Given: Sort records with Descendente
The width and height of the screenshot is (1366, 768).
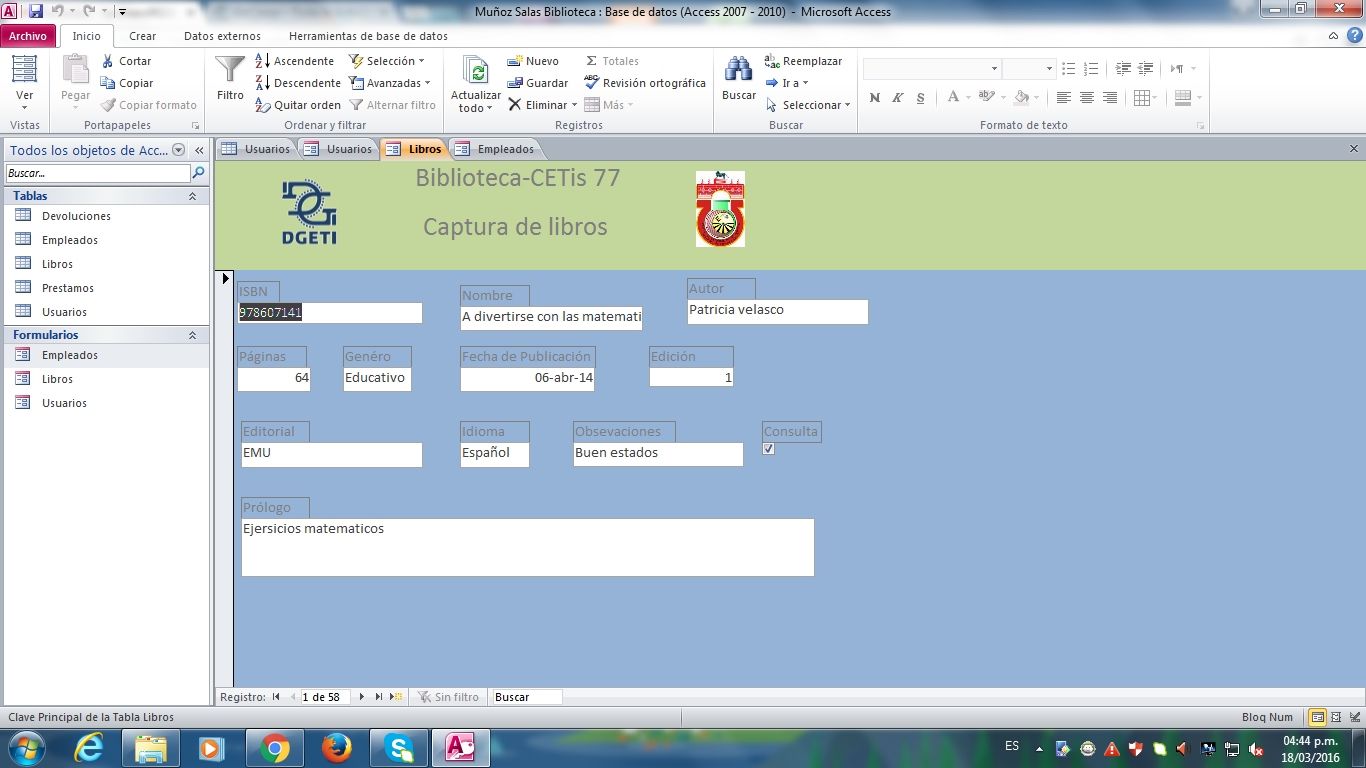Looking at the screenshot, I should [297, 83].
